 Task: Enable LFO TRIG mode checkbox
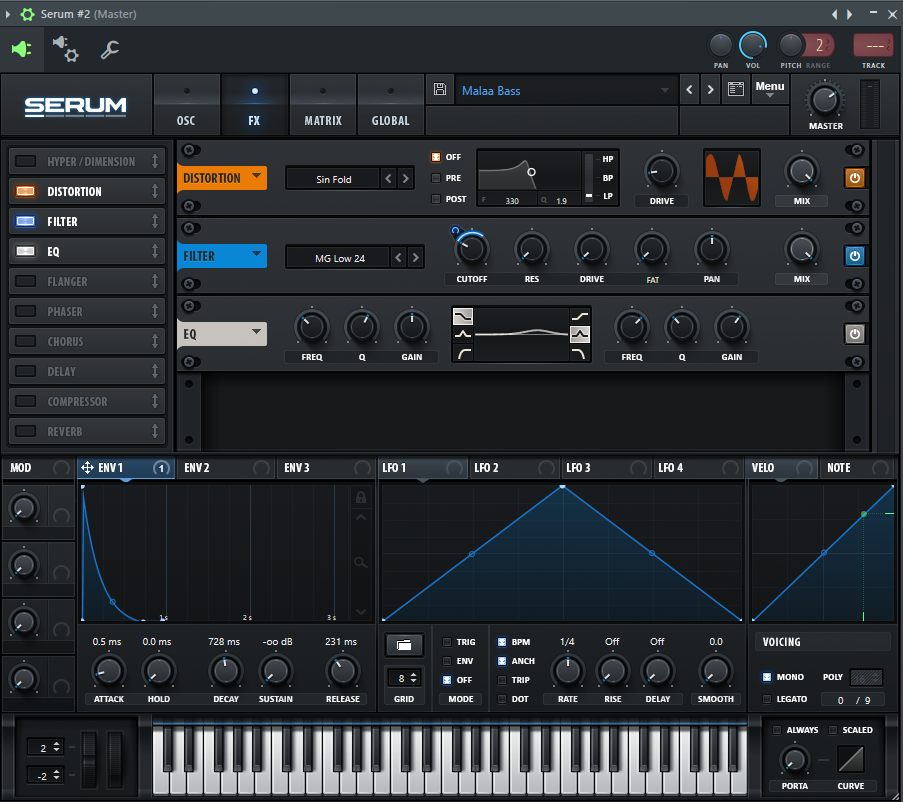(x=447, y=642)
